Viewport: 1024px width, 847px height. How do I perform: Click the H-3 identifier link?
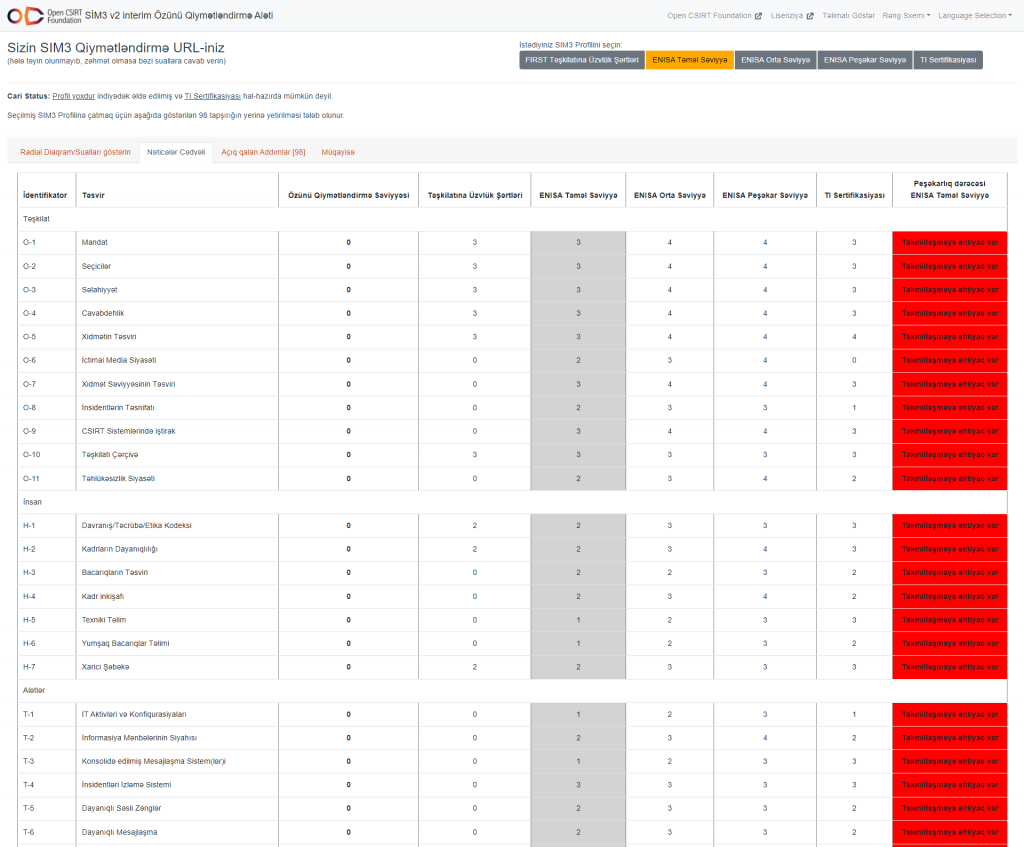tap(29, 572)
